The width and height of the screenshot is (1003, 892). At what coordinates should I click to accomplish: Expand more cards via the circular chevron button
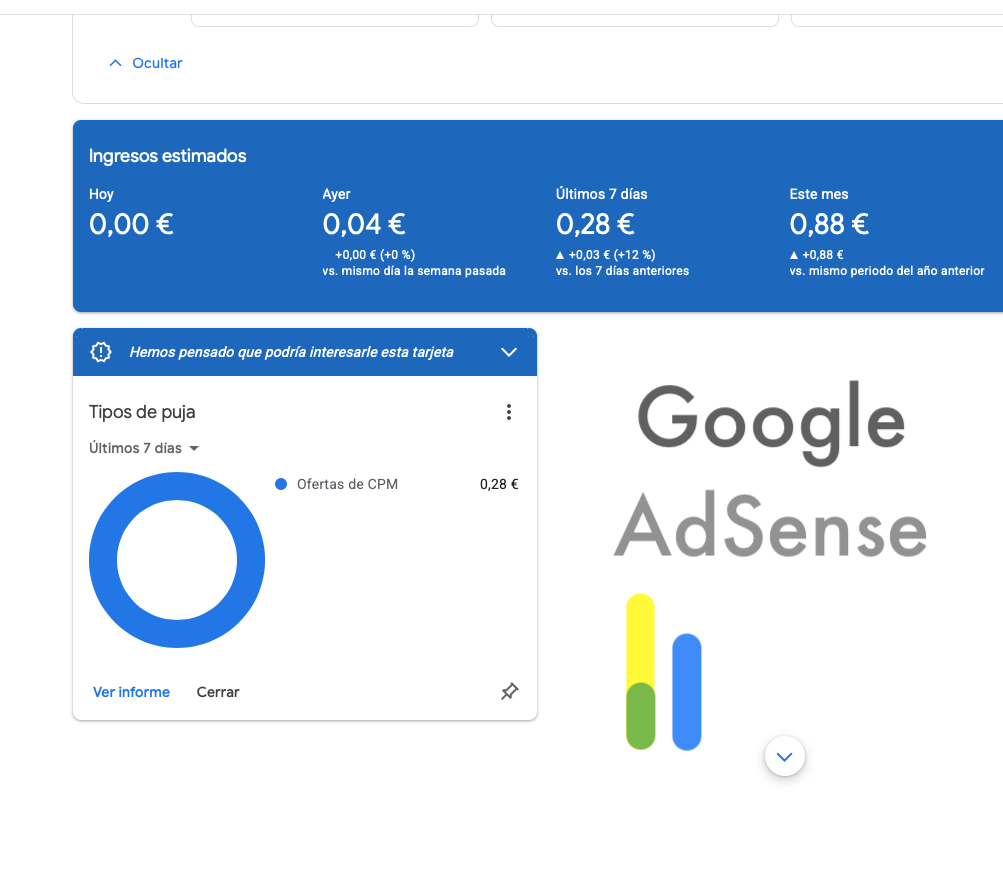coord(784,756)
